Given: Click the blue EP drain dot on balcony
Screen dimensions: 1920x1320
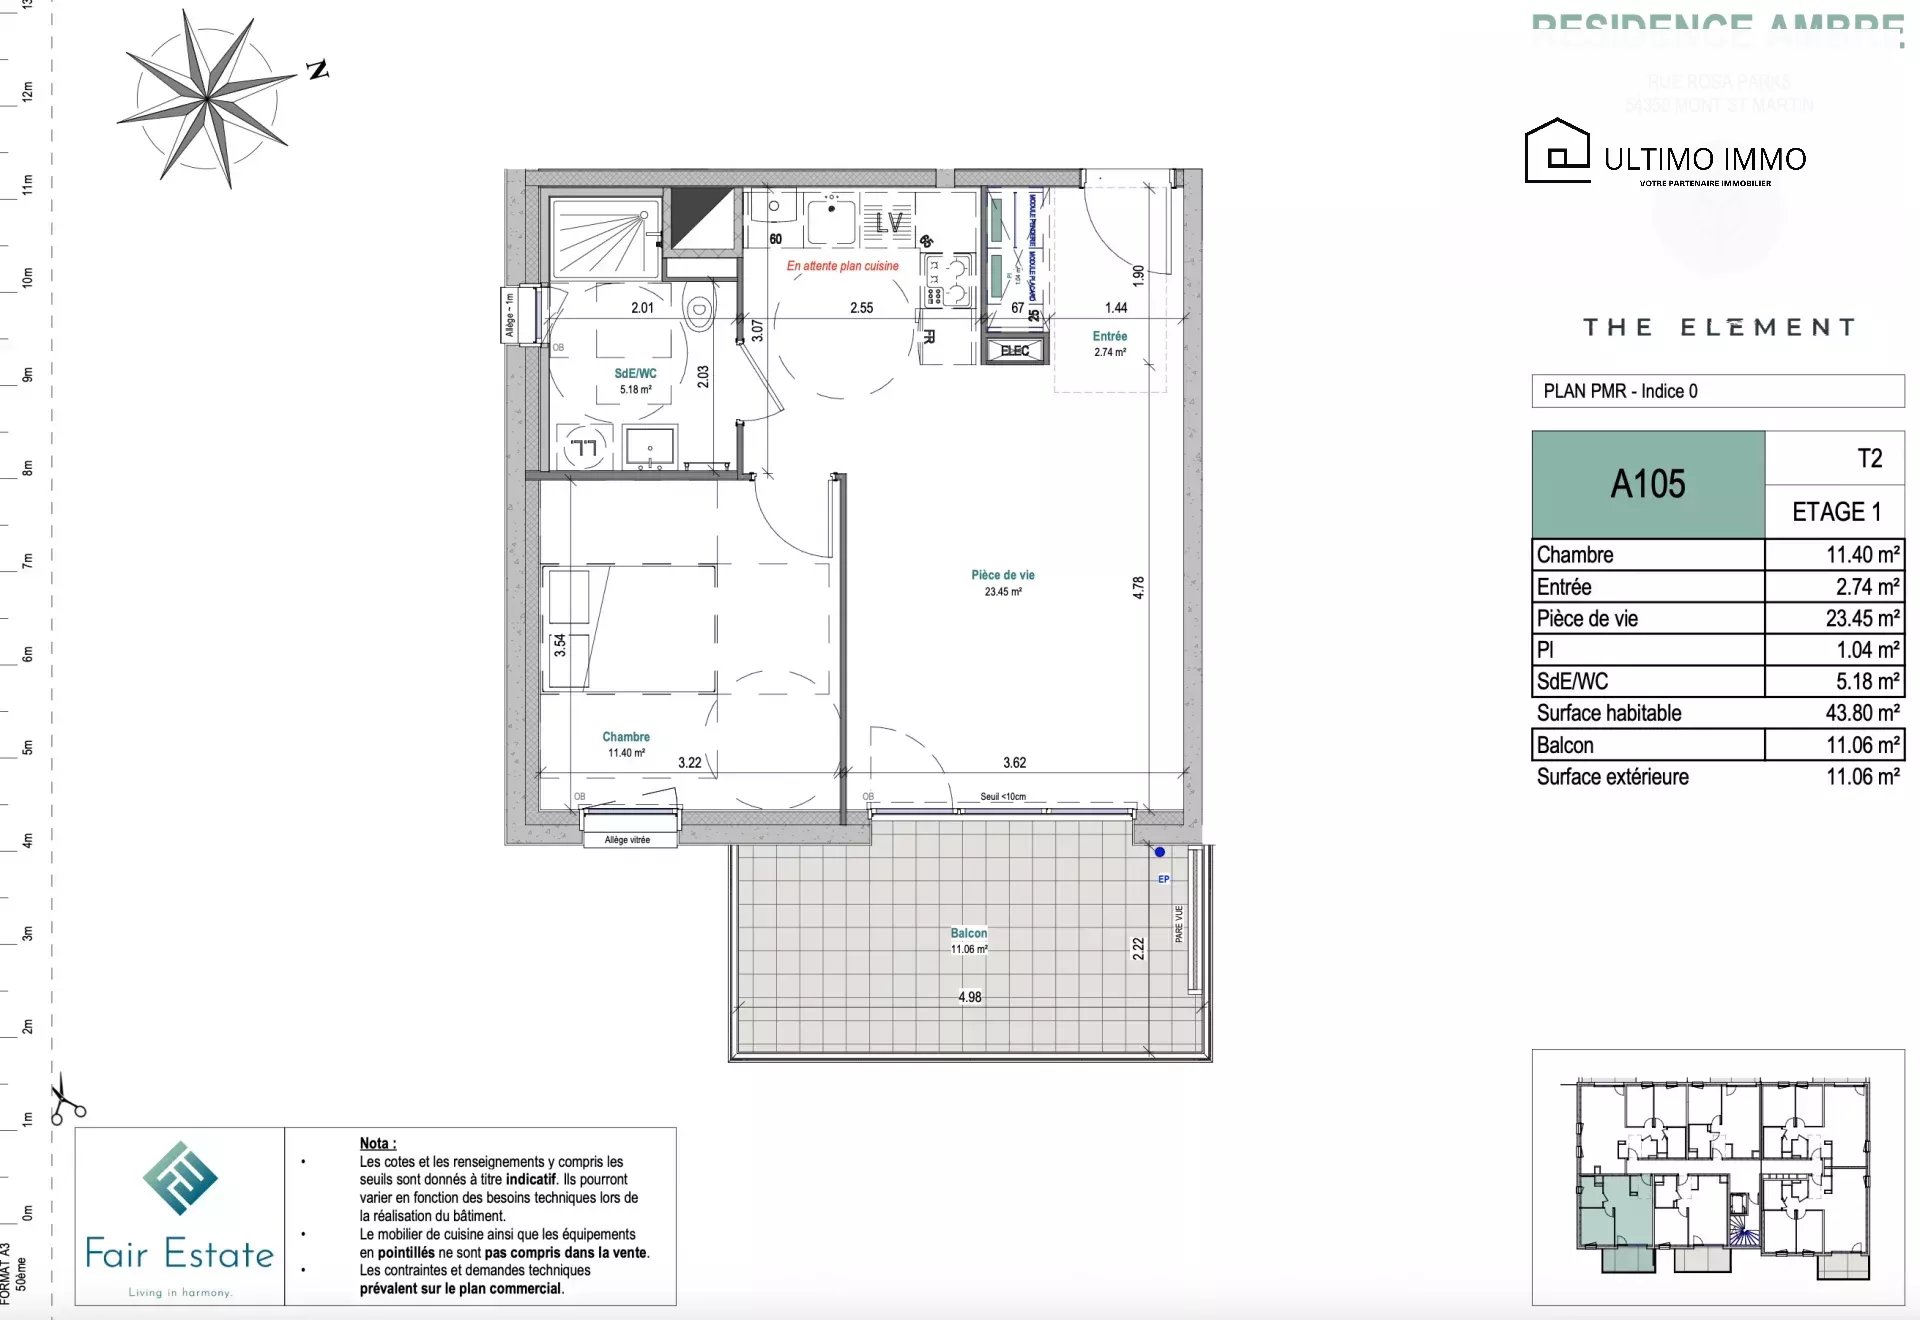Looking at the screenshot, I should 1160,852.
